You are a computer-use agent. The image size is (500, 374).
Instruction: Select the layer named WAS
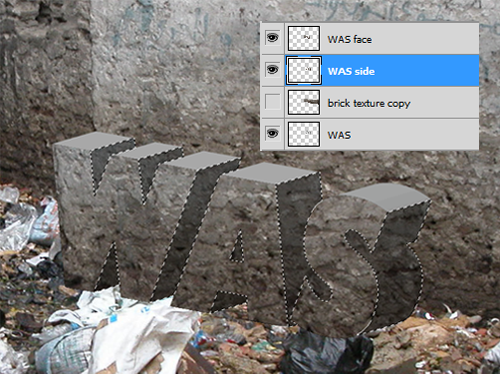[x=339, y=135]
